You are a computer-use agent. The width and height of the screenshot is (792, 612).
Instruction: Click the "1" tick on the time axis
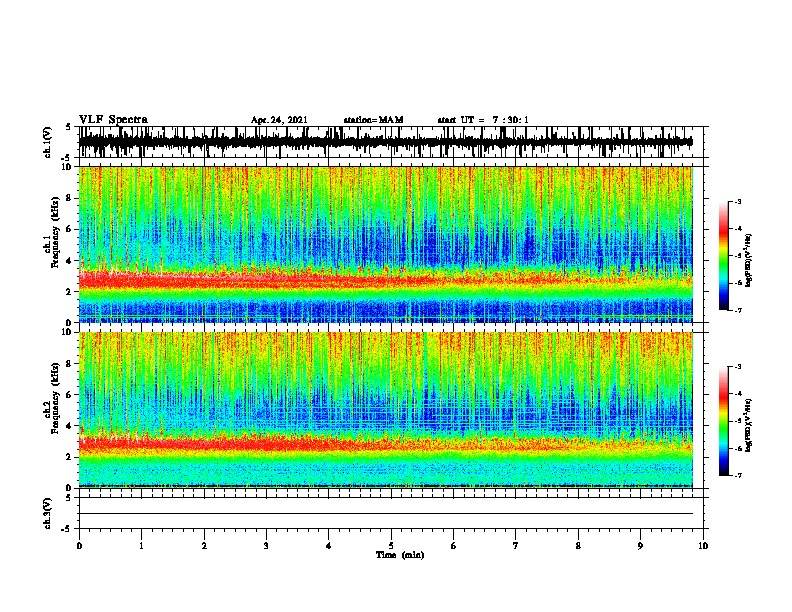tap(141, 546)
